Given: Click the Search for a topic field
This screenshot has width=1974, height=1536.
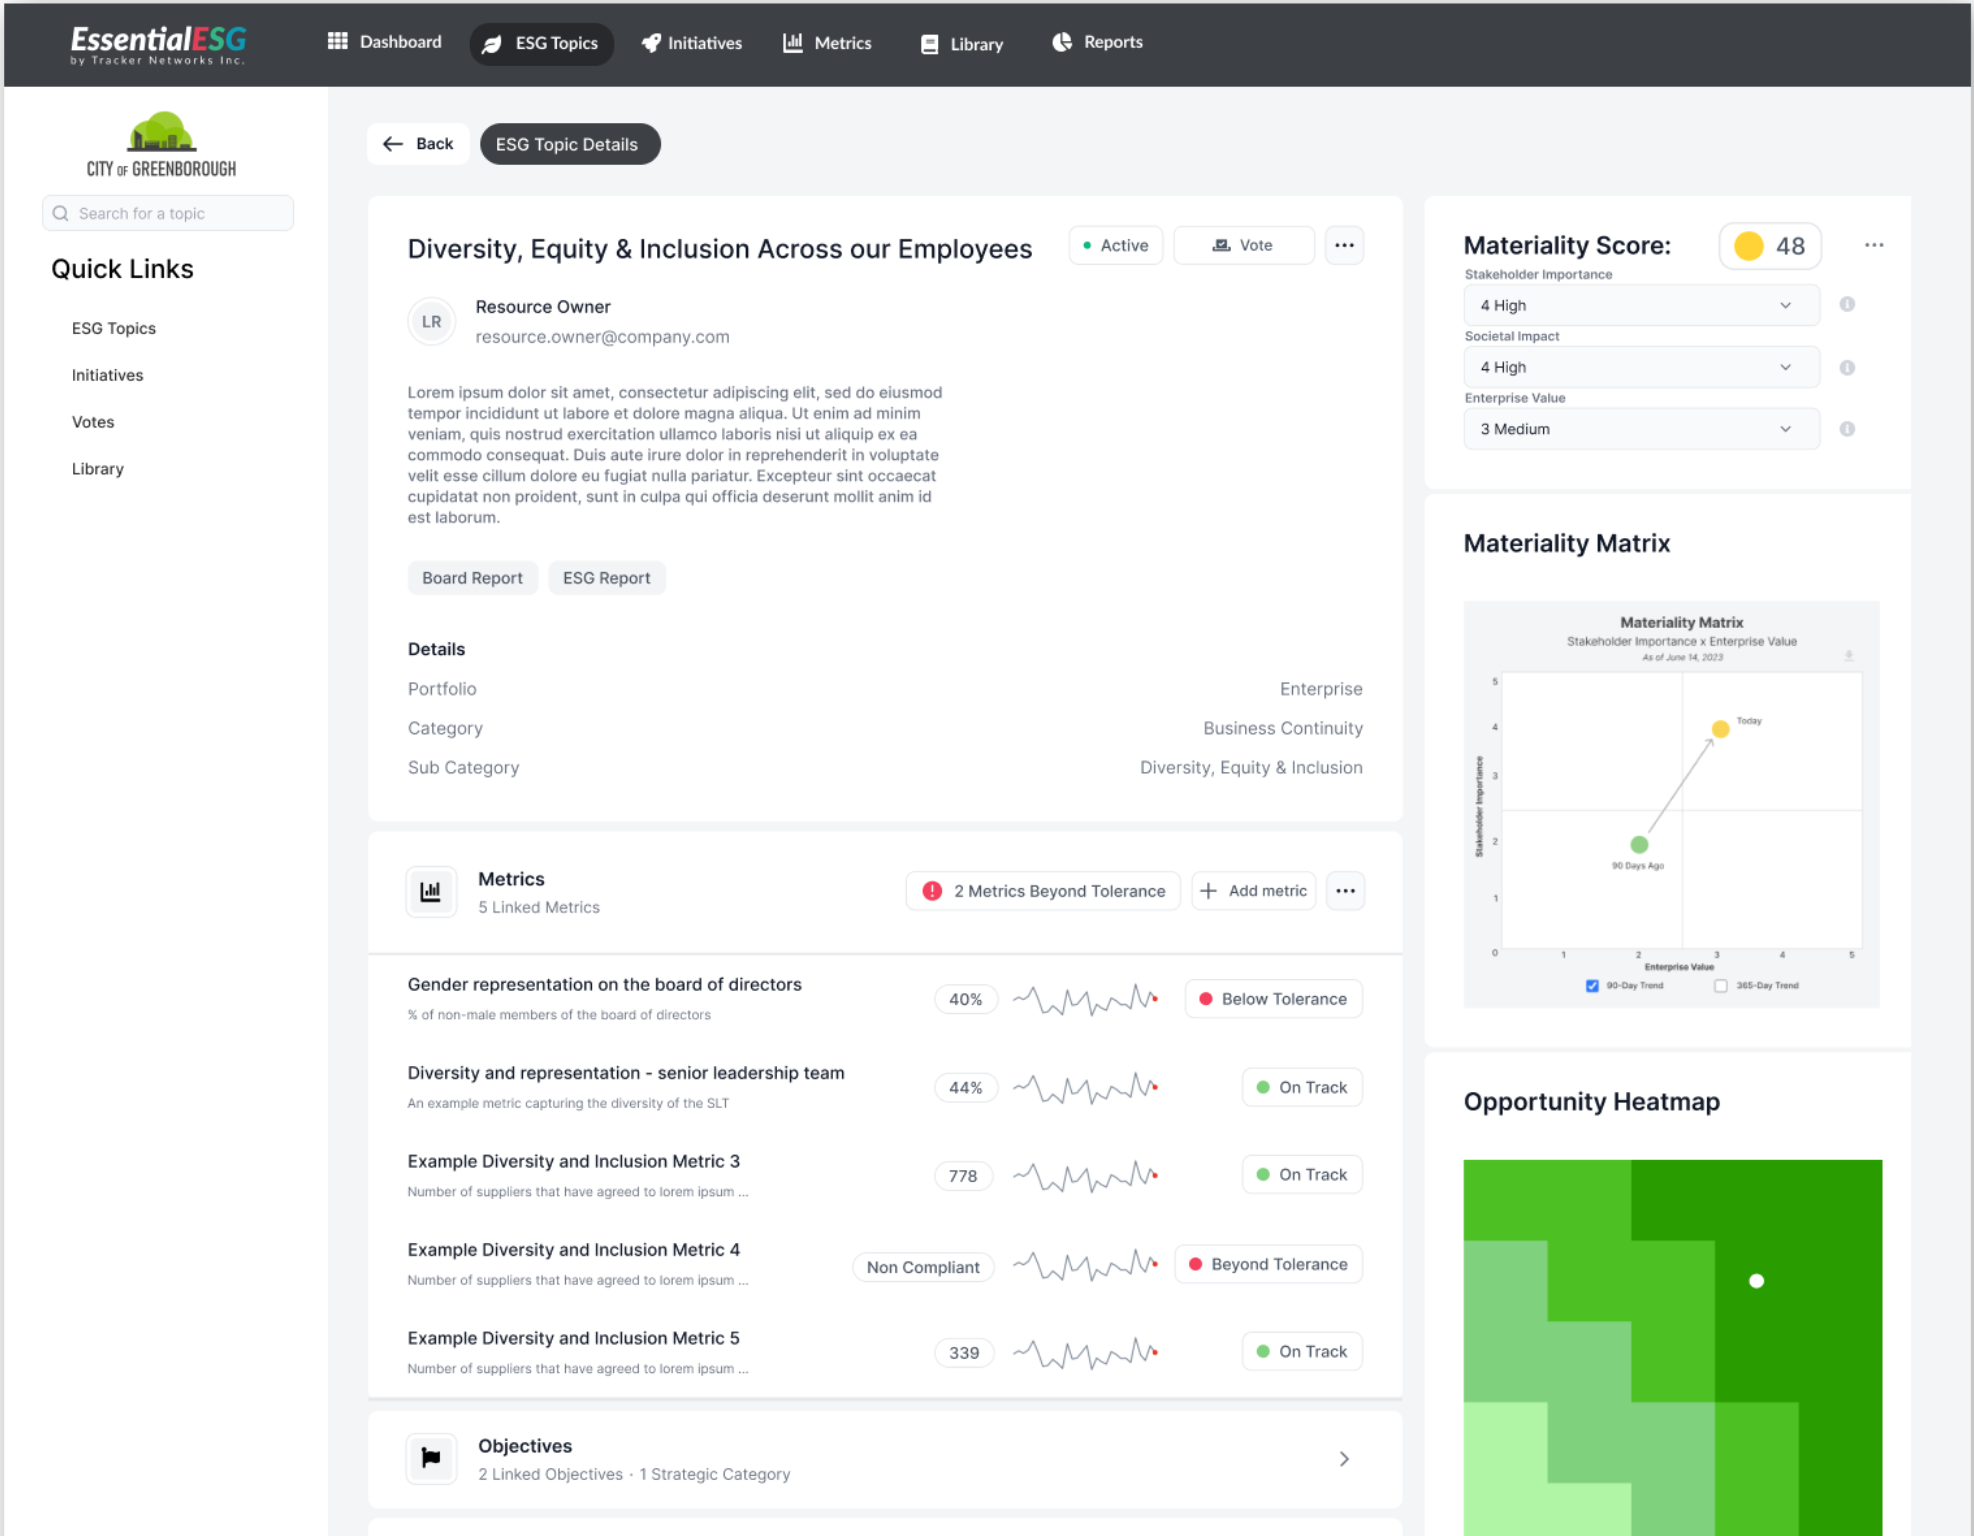Looking at the screenshot, I should click(167, 213).
